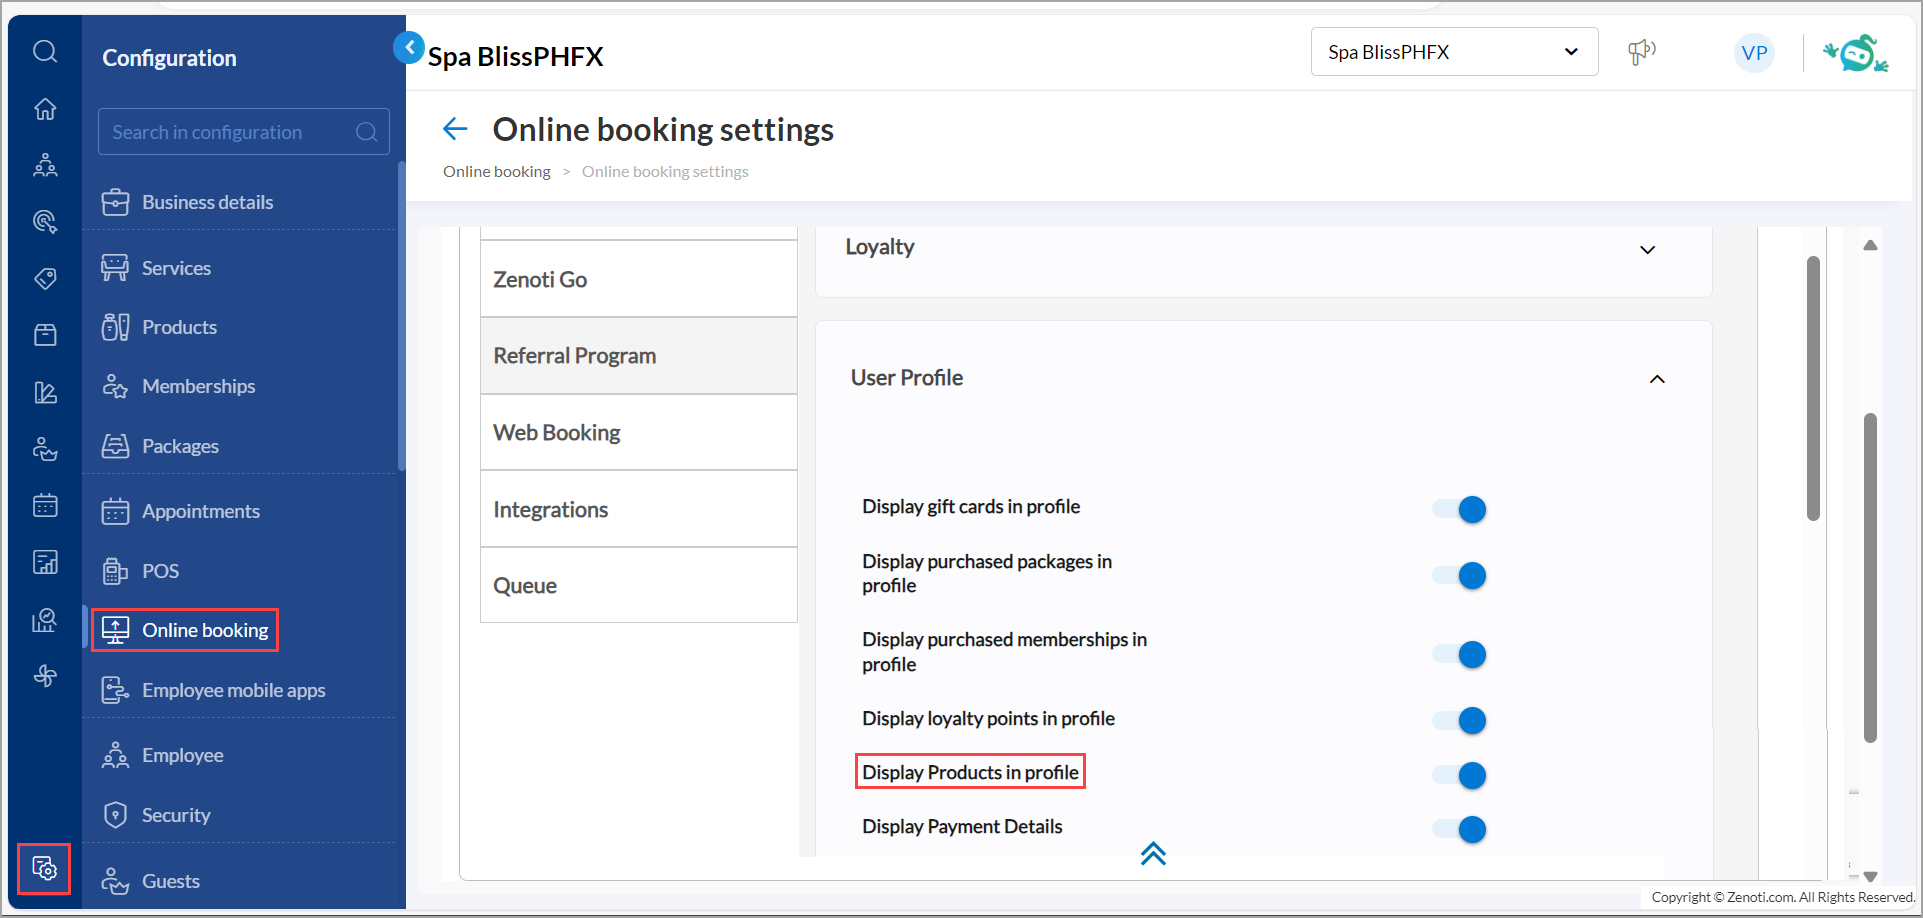Open the employees group icon in rail
This screenshot has width=1923, height=918.
point(45,165)
